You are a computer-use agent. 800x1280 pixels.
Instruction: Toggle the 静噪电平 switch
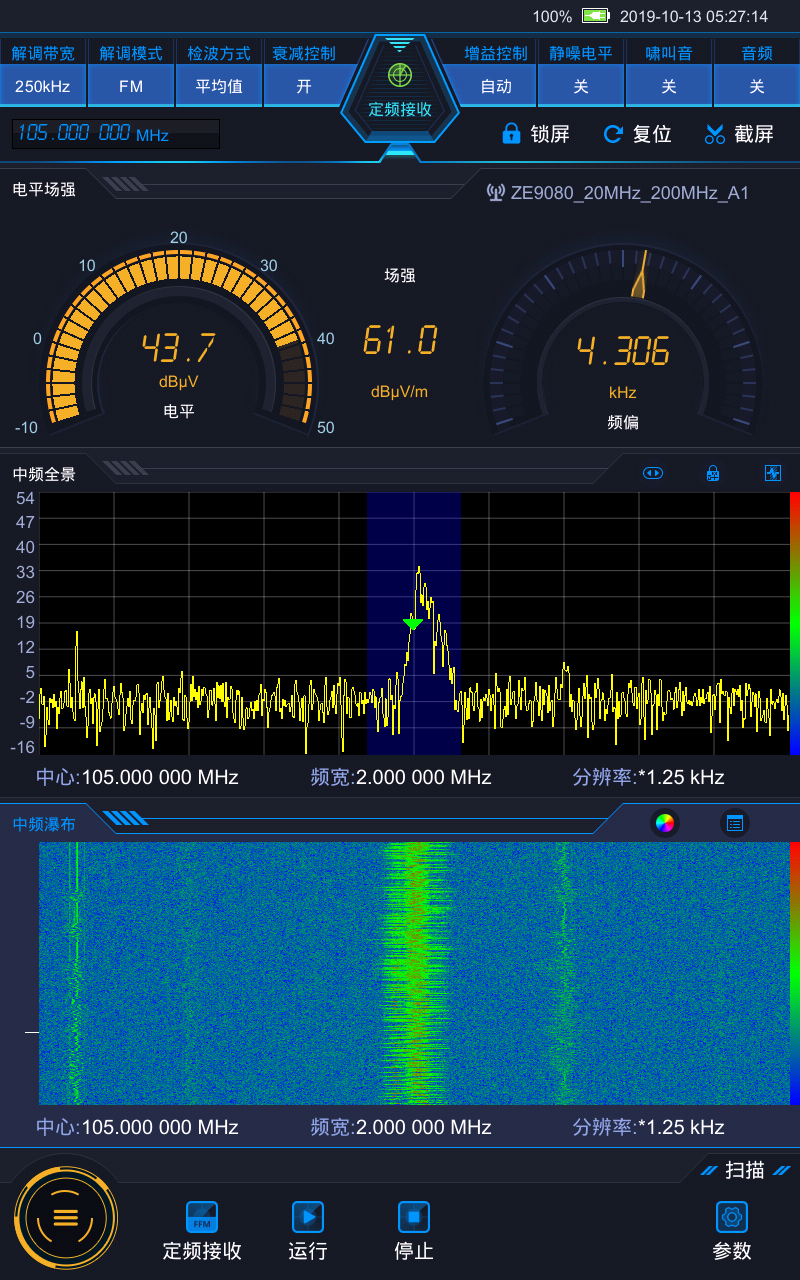point(581,86)
